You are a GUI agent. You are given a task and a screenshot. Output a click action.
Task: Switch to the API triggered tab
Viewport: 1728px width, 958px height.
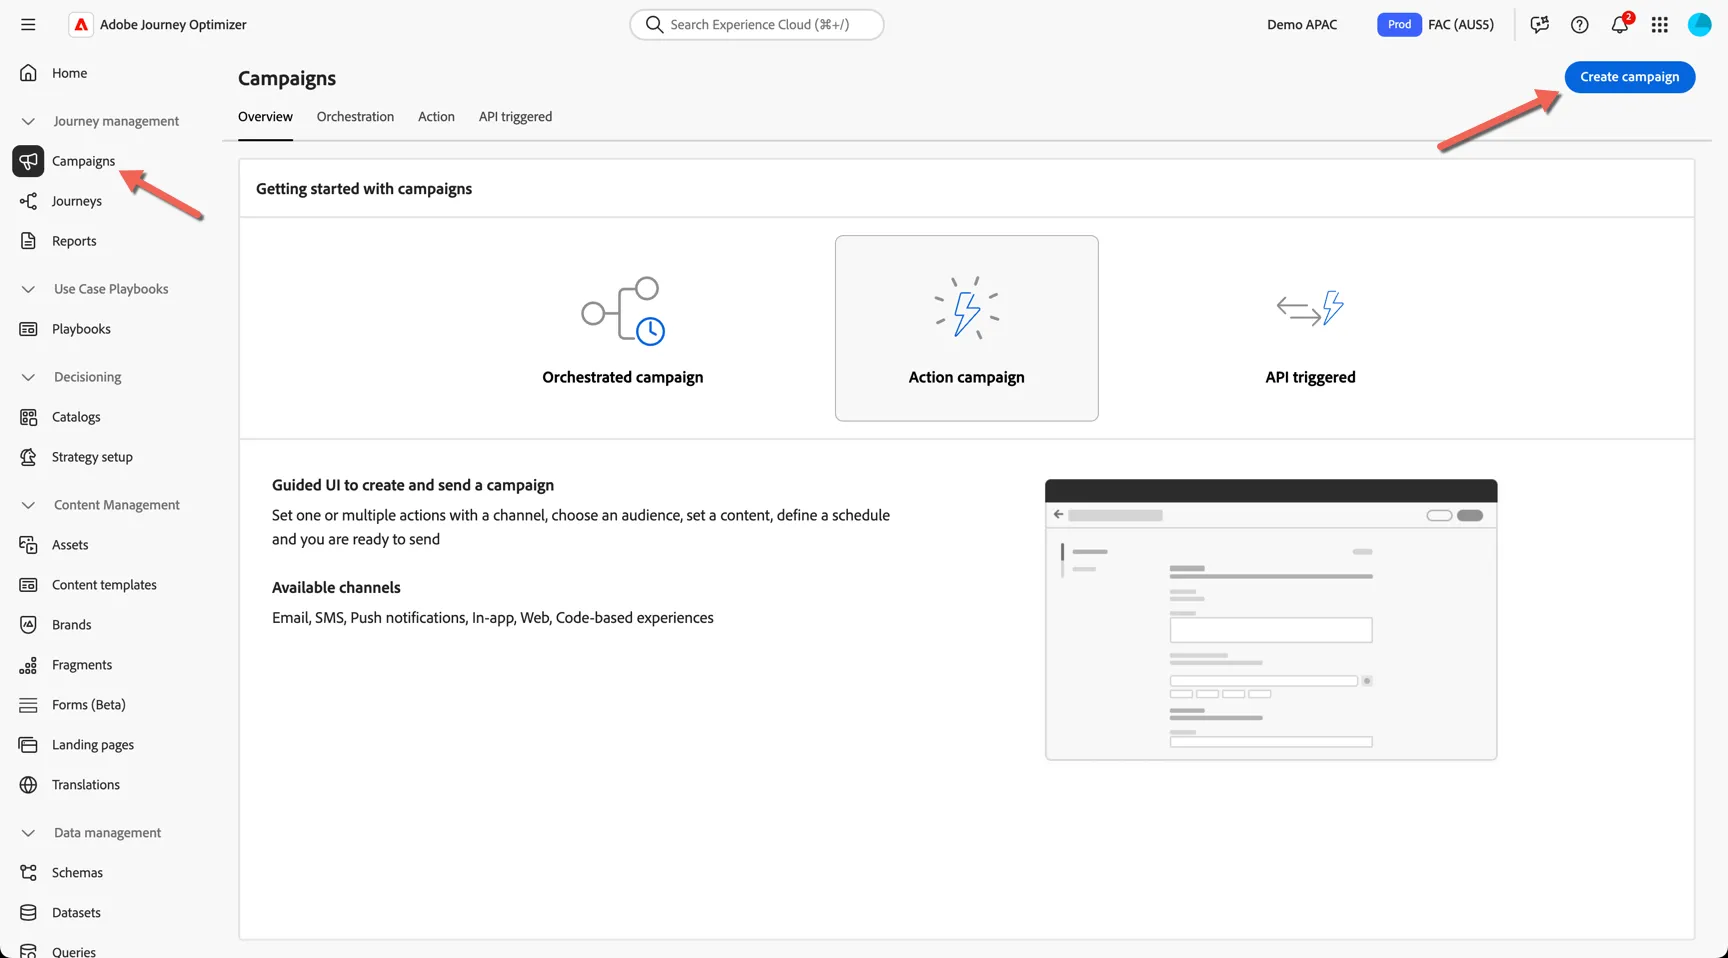tap(515, 117)
